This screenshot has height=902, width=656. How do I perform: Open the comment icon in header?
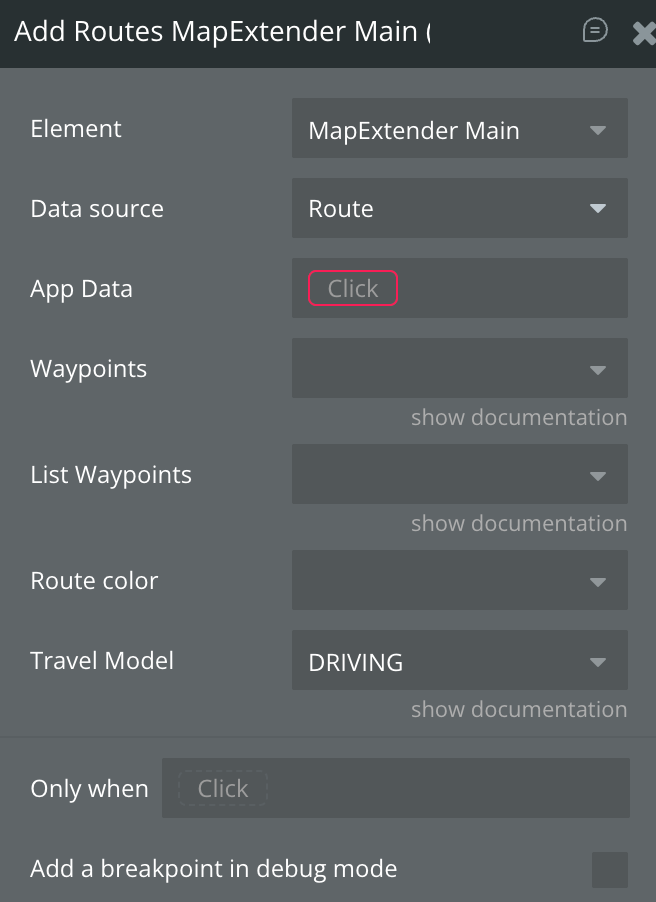595,31
